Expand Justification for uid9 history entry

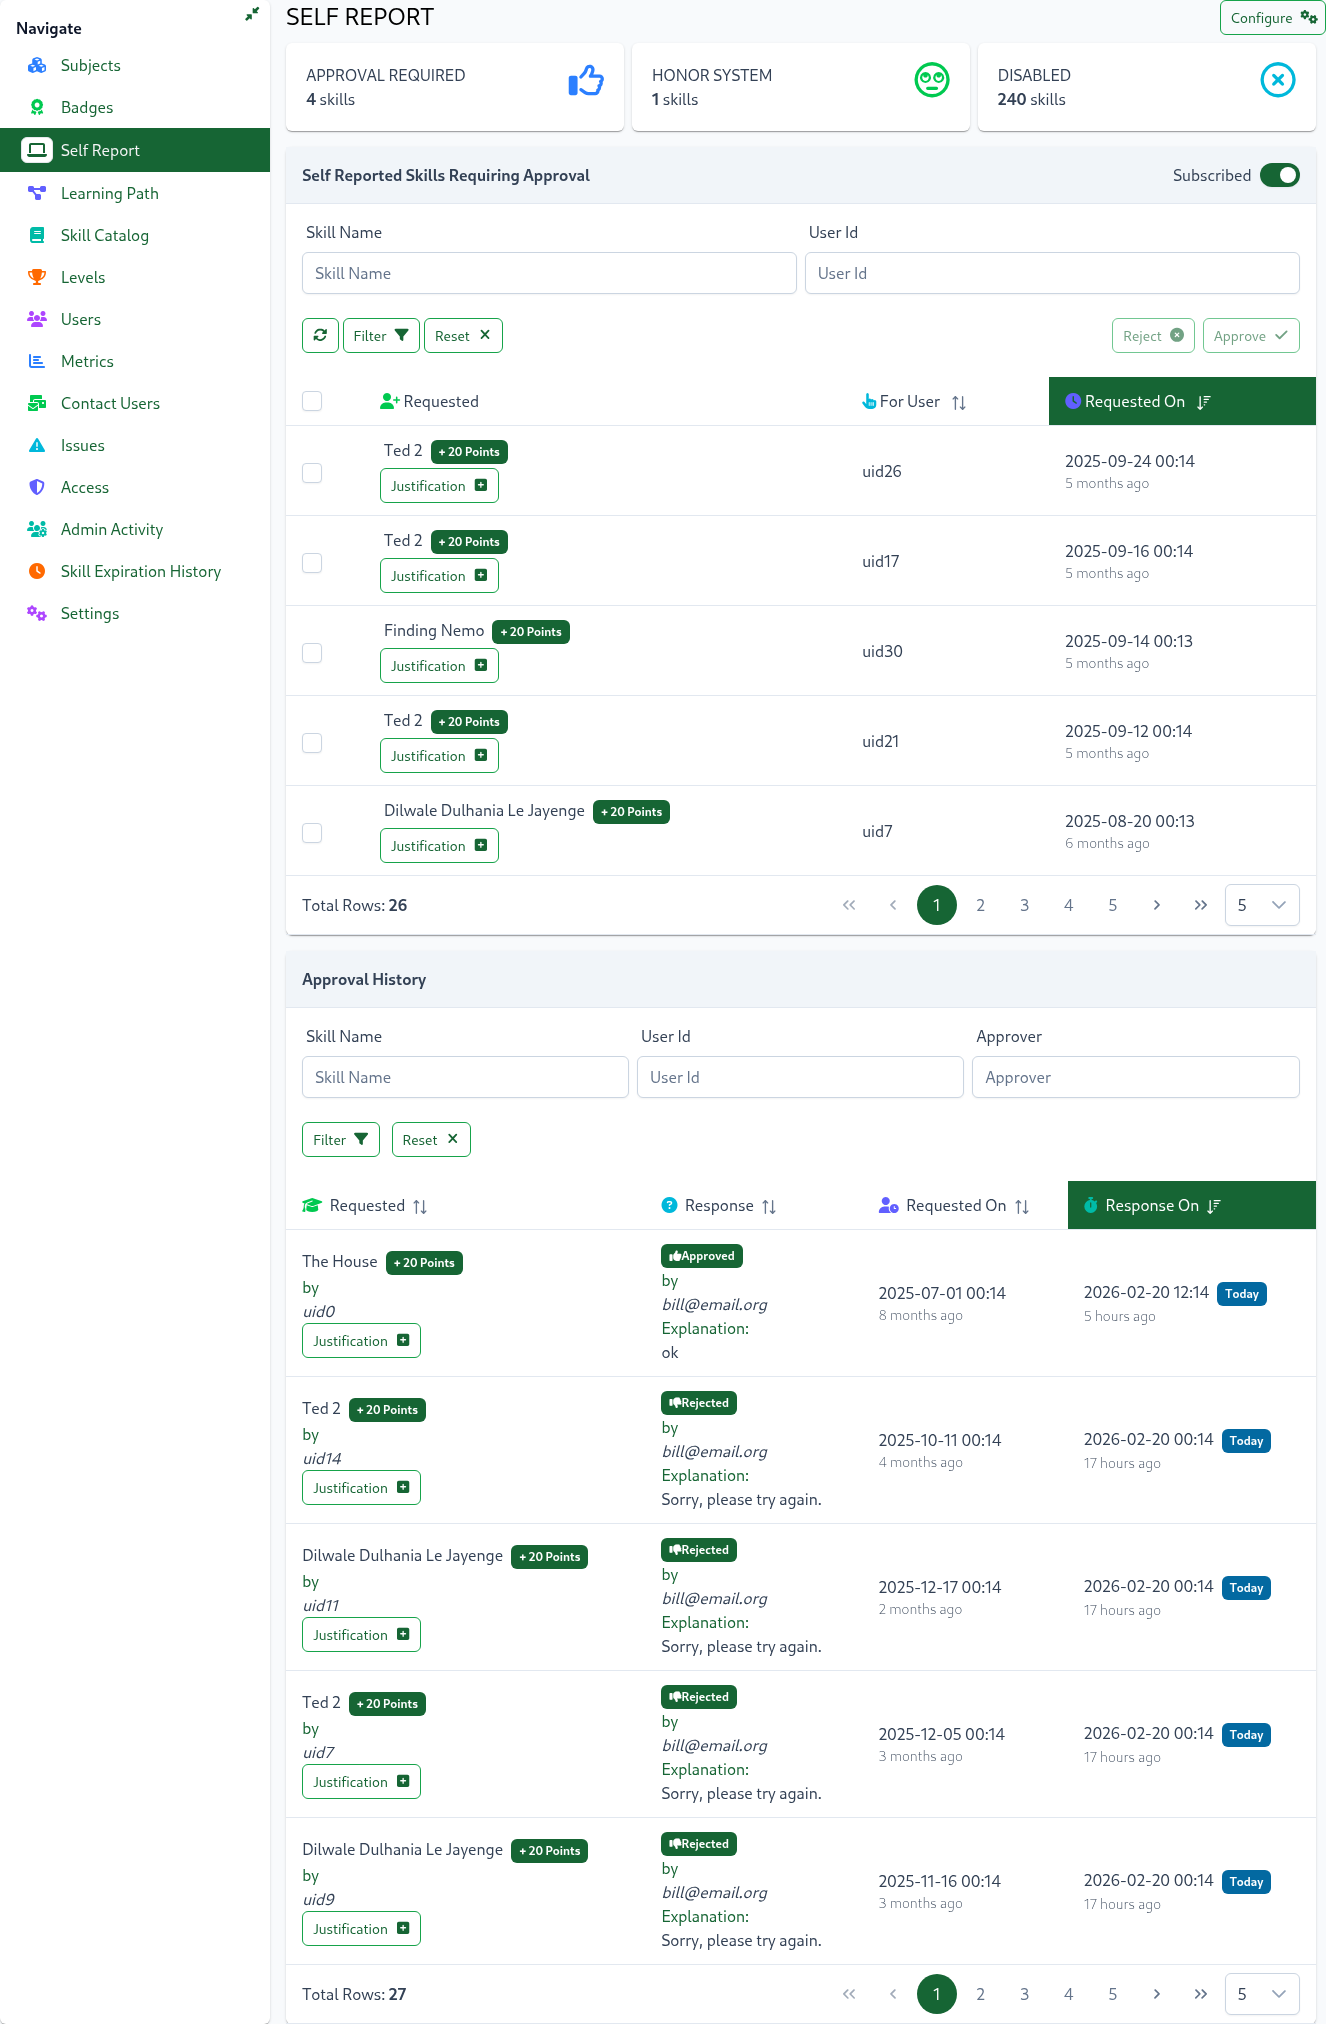pyautogui.click(x=361, y=1929)
